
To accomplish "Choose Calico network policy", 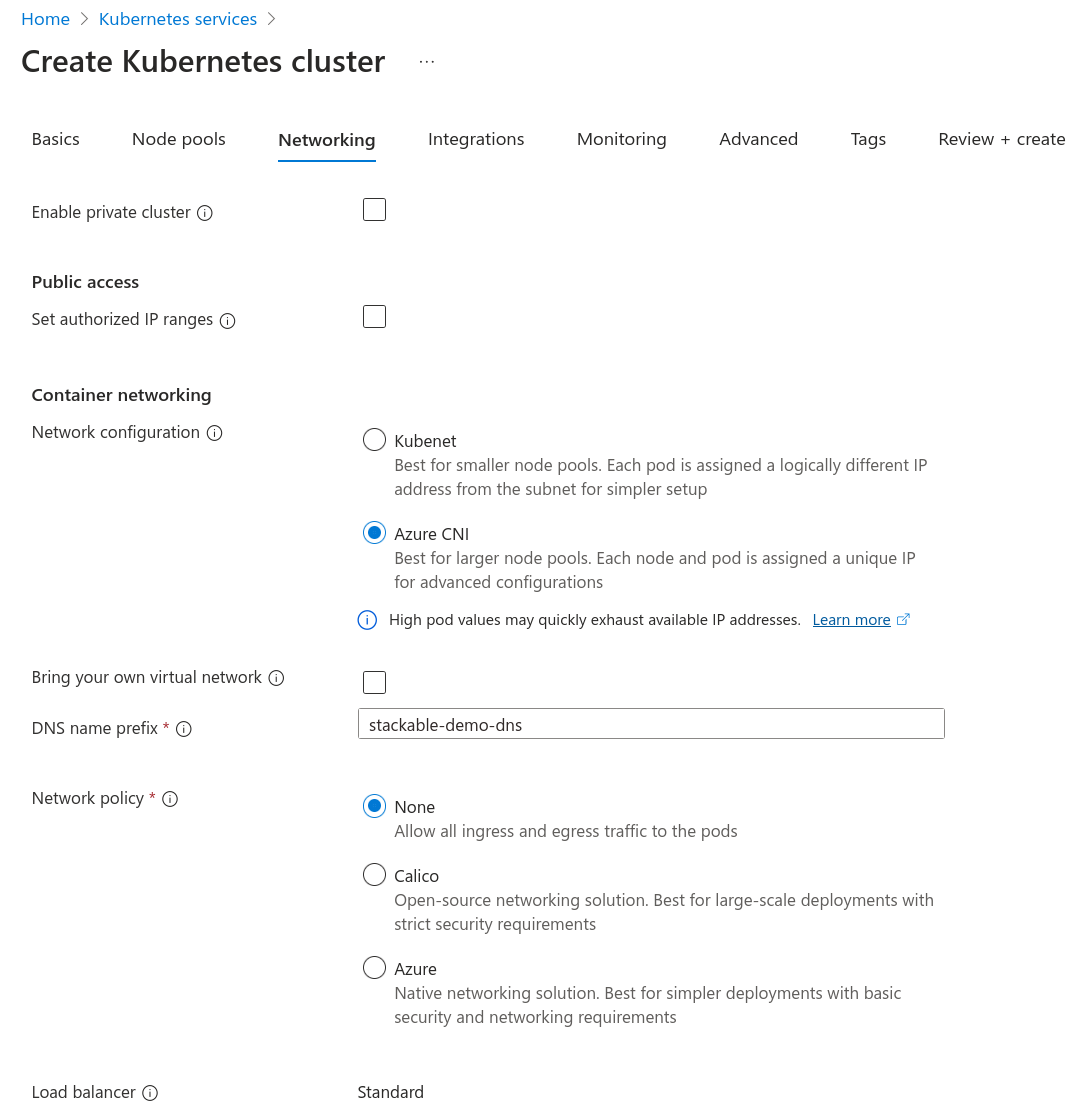I will point(374,875).
